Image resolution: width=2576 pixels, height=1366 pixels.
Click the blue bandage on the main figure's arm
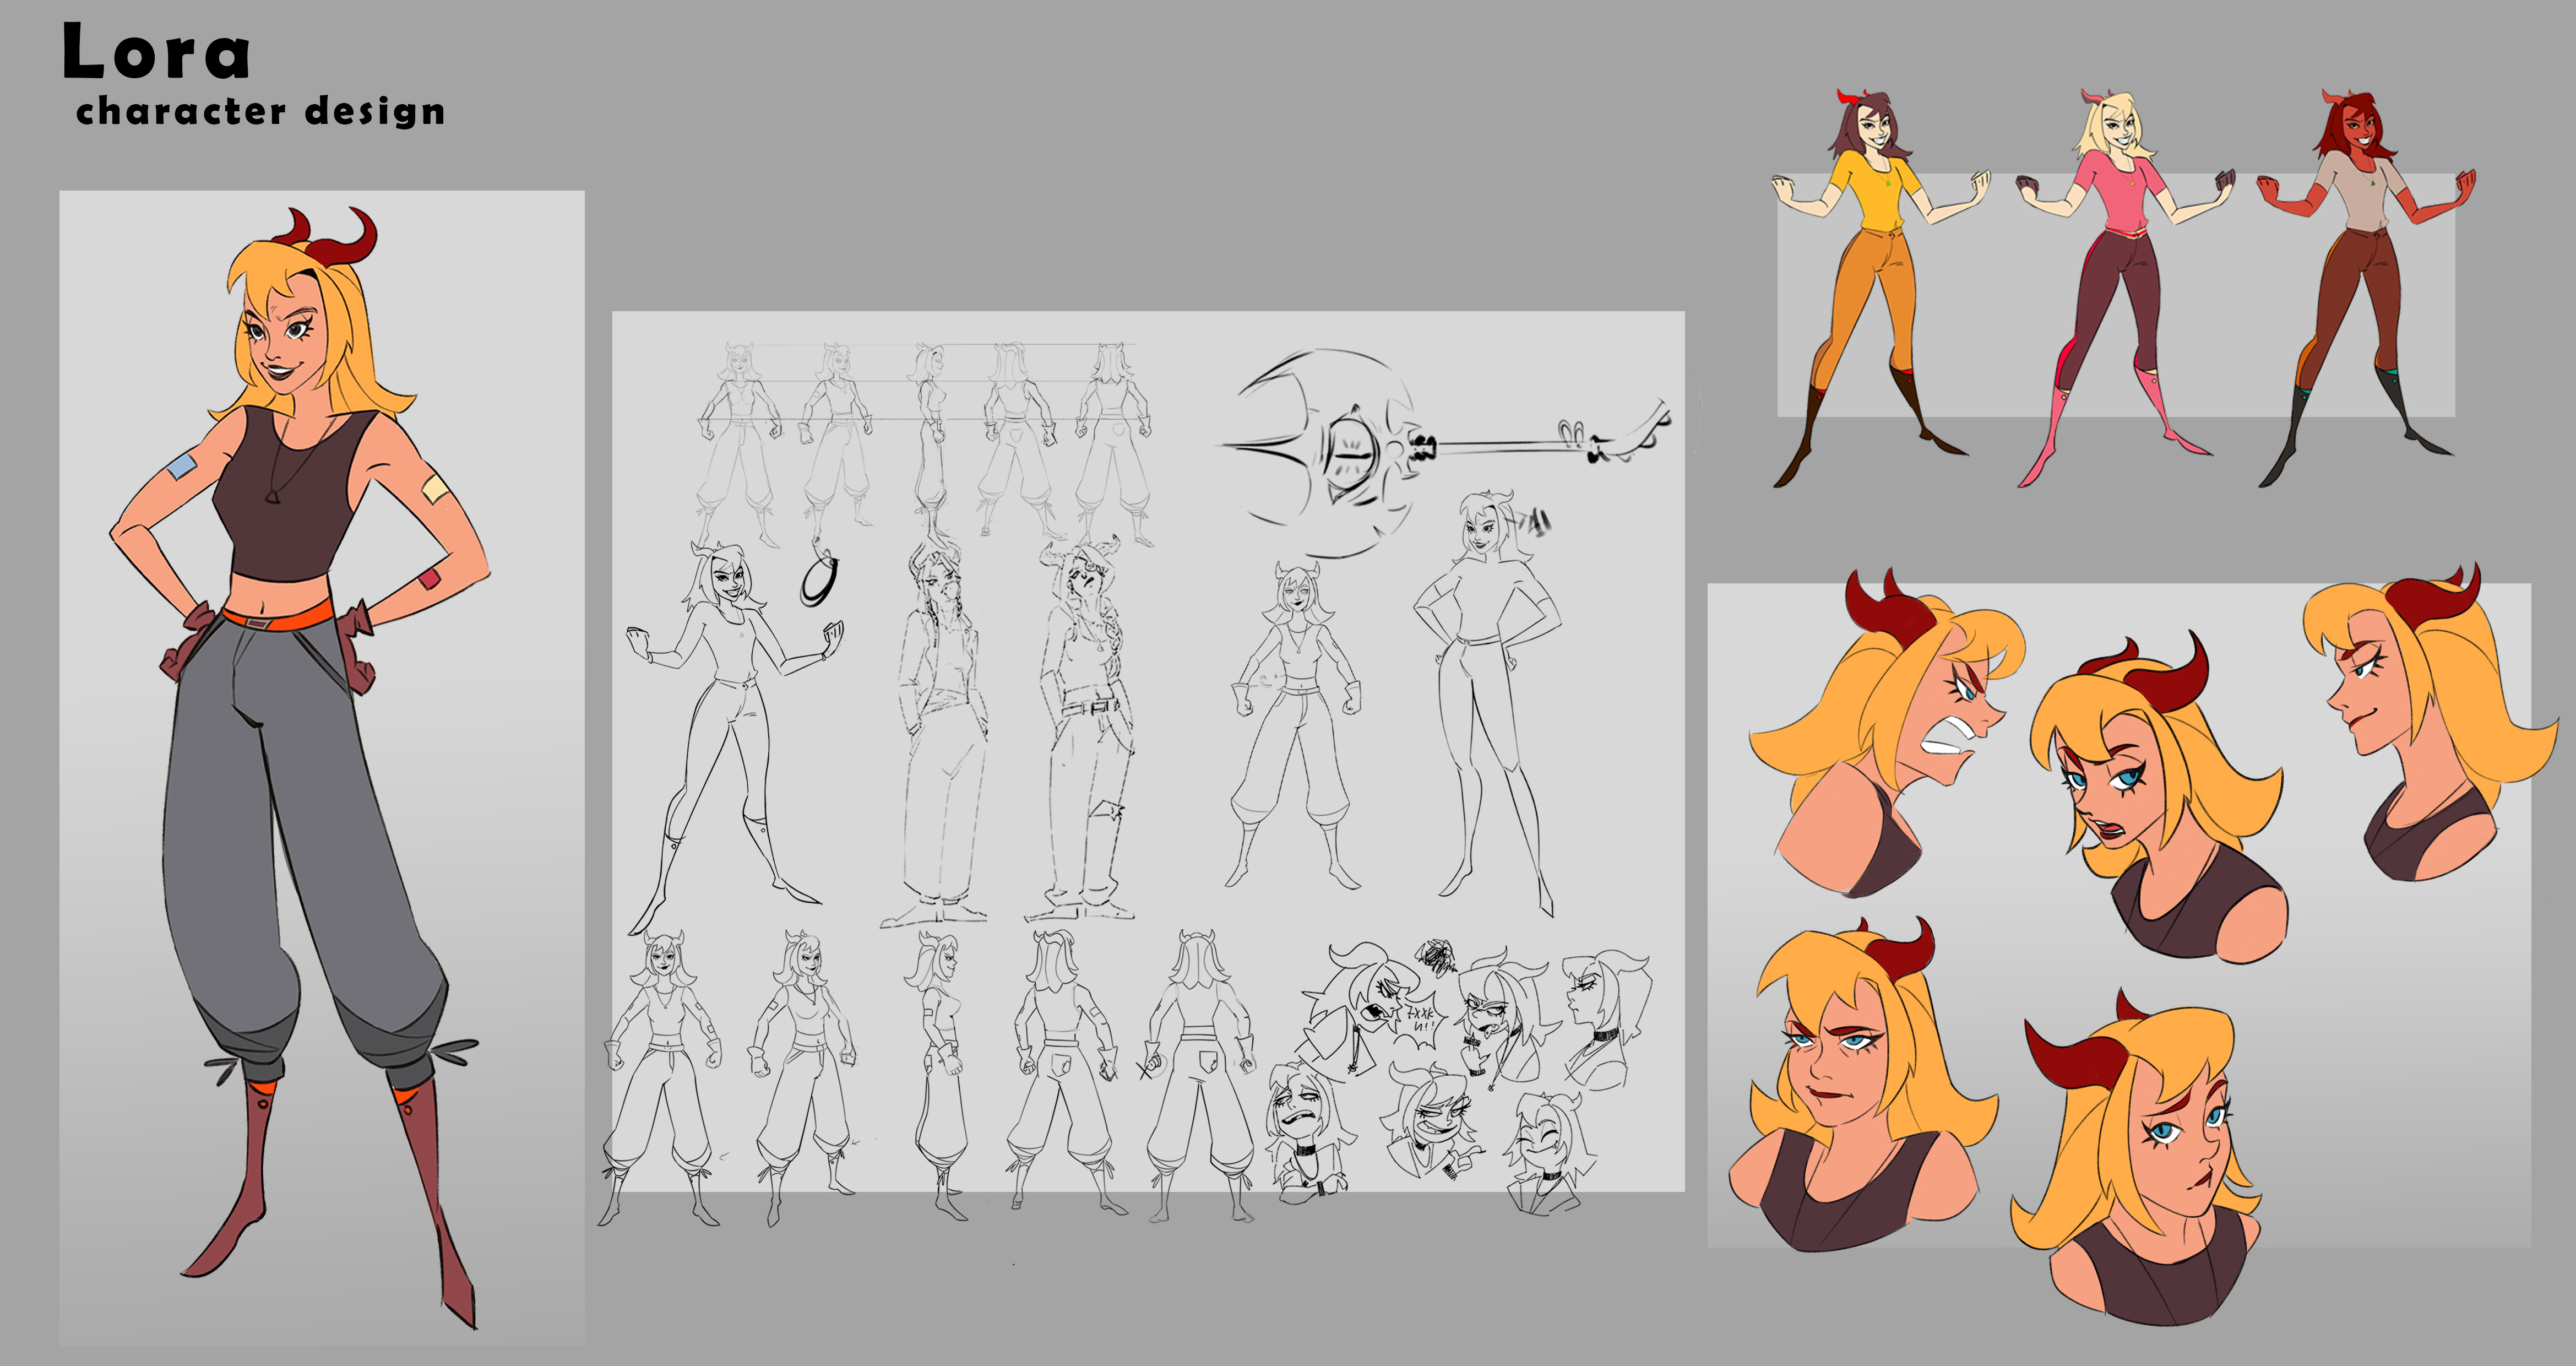181,466
